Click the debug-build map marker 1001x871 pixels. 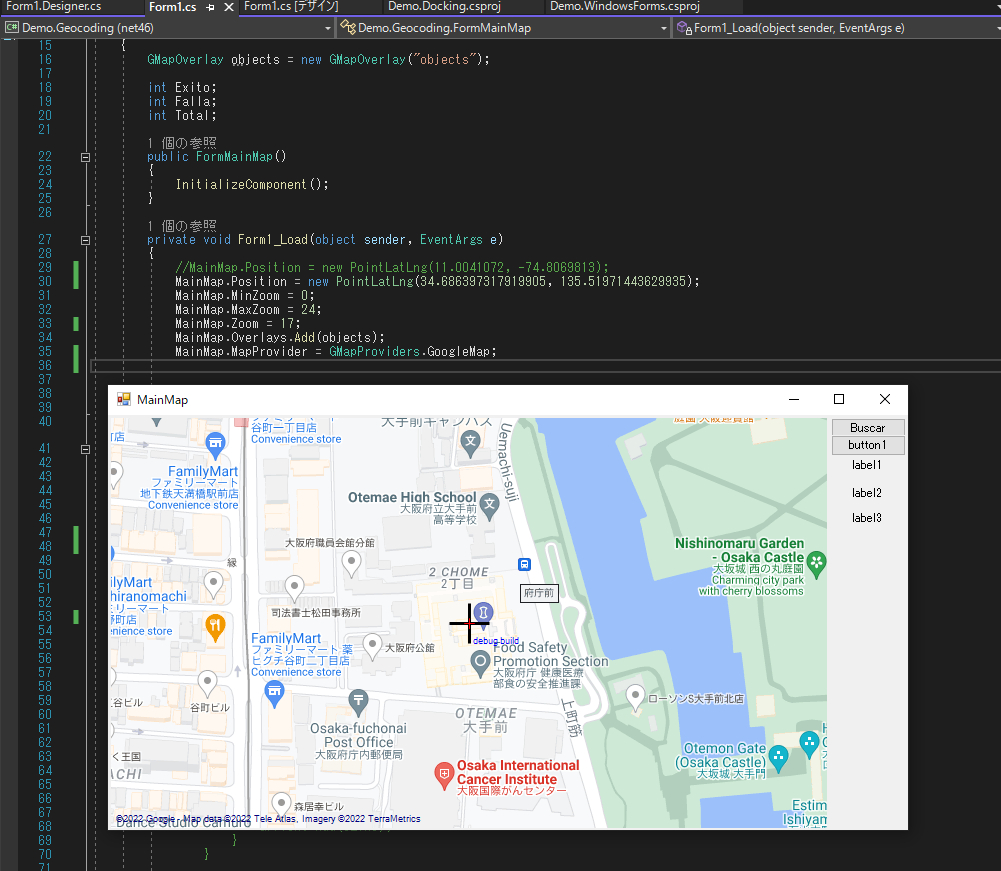pyautogui.click(x=483, y=611)
